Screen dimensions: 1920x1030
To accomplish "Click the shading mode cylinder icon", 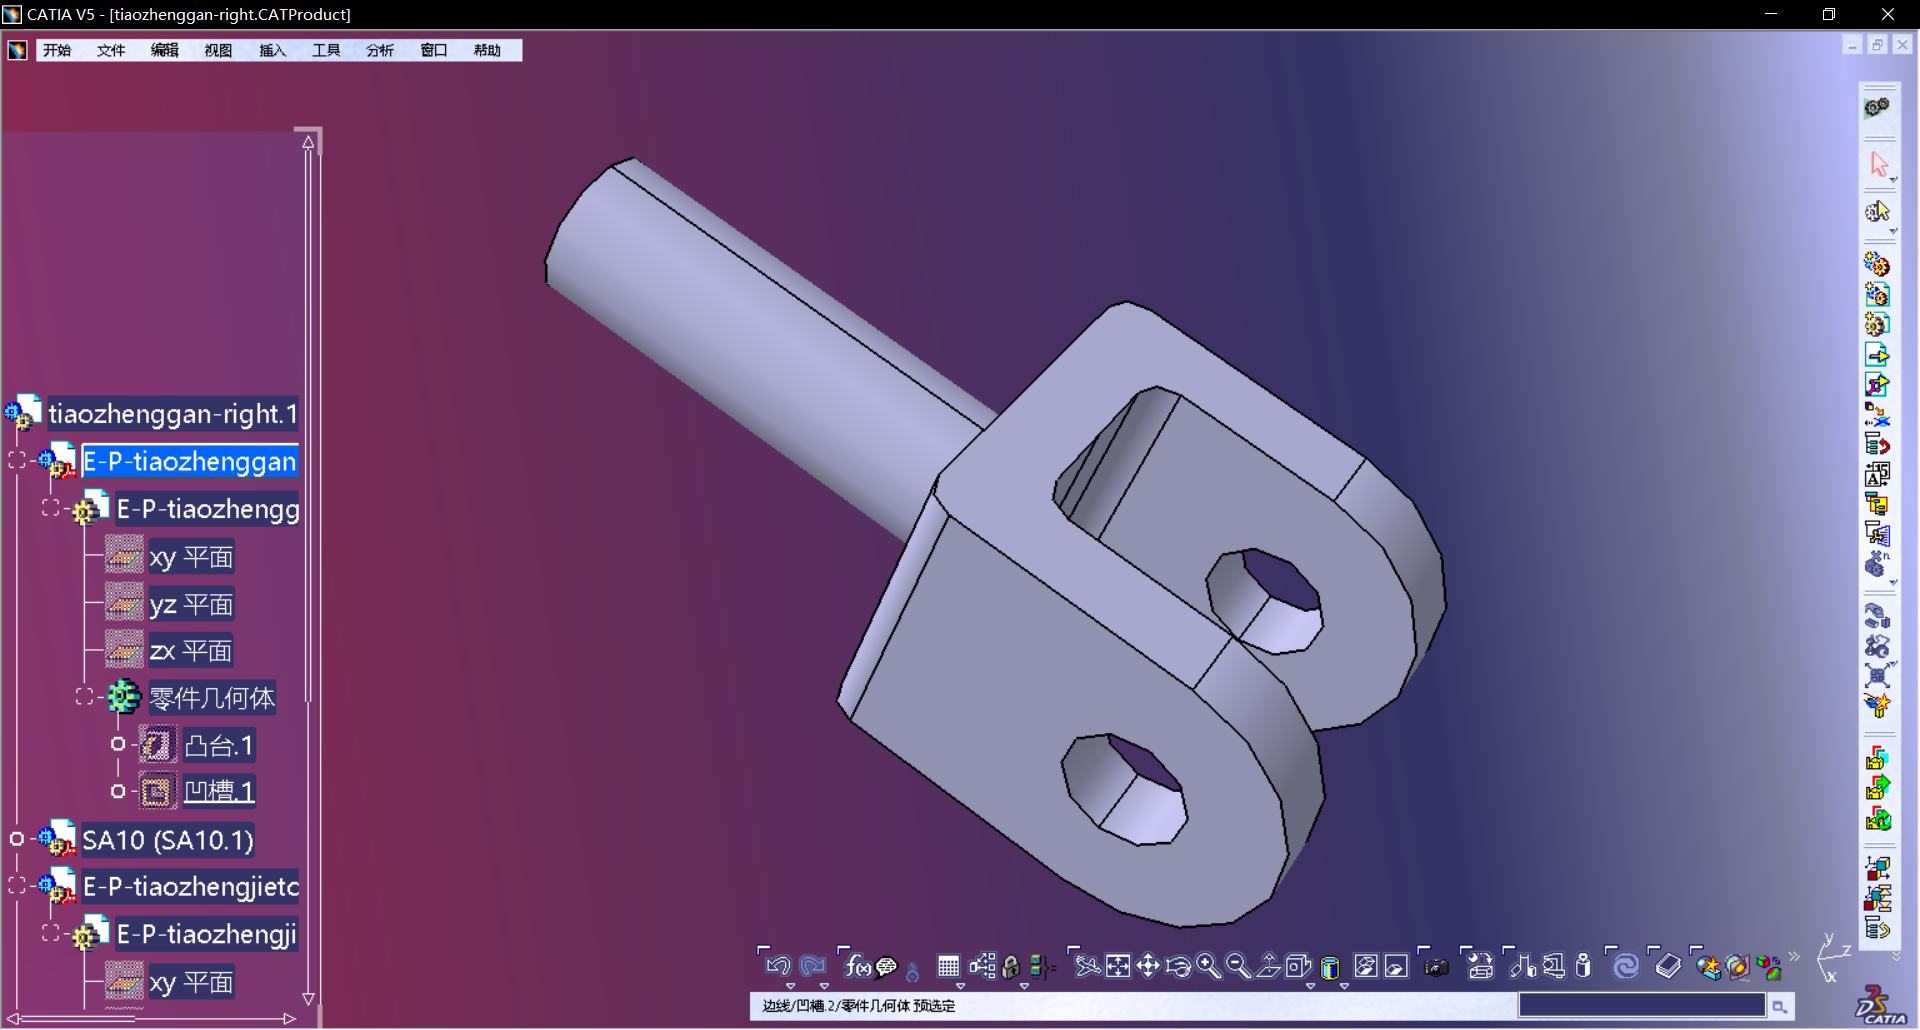I will (x=1330, y=967).
